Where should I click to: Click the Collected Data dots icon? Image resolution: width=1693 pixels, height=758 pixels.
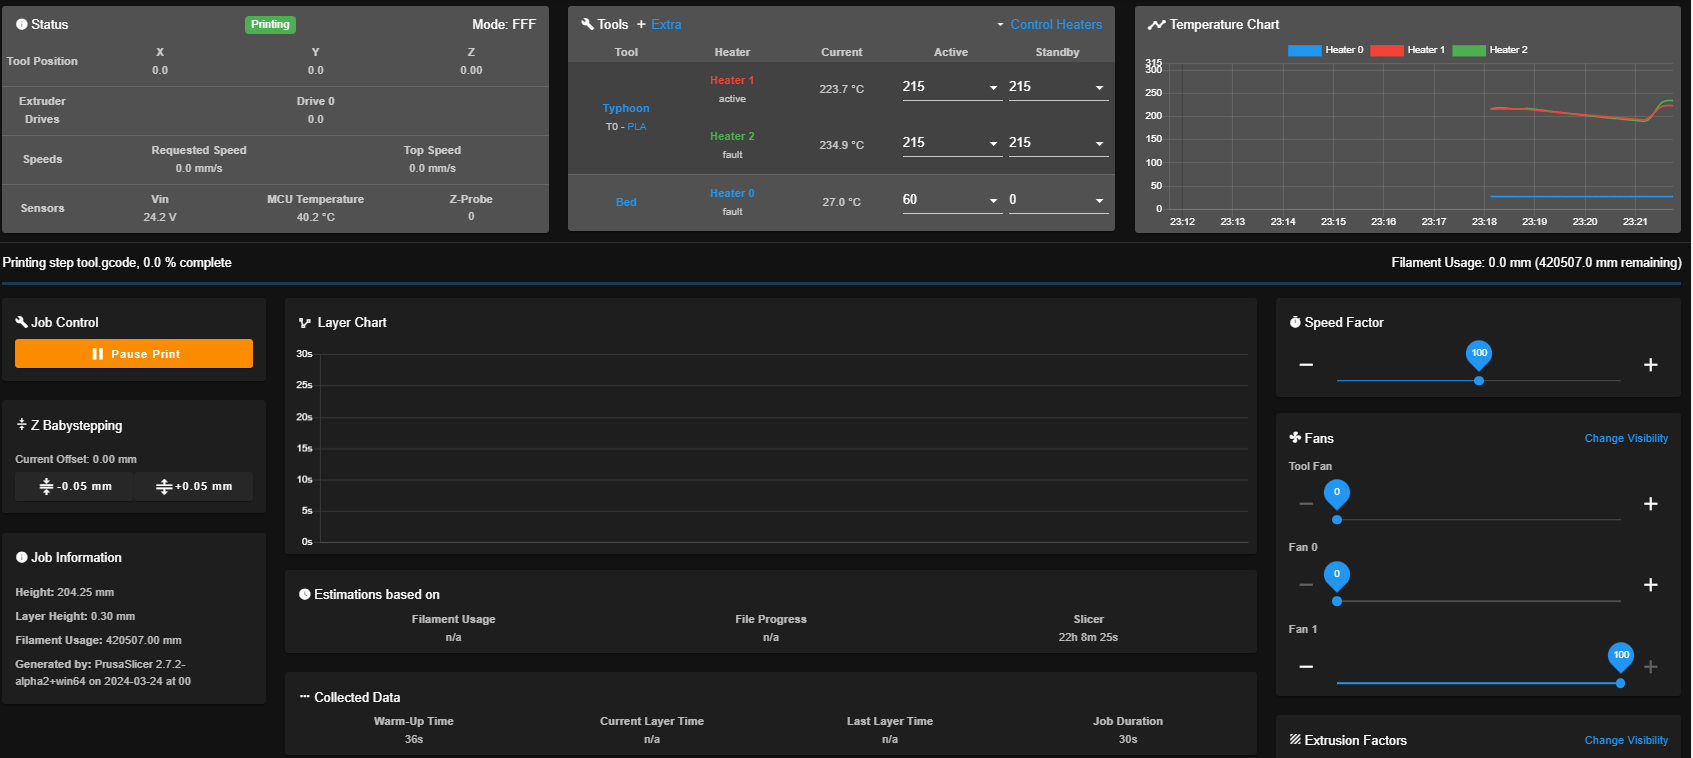point(305,697)
